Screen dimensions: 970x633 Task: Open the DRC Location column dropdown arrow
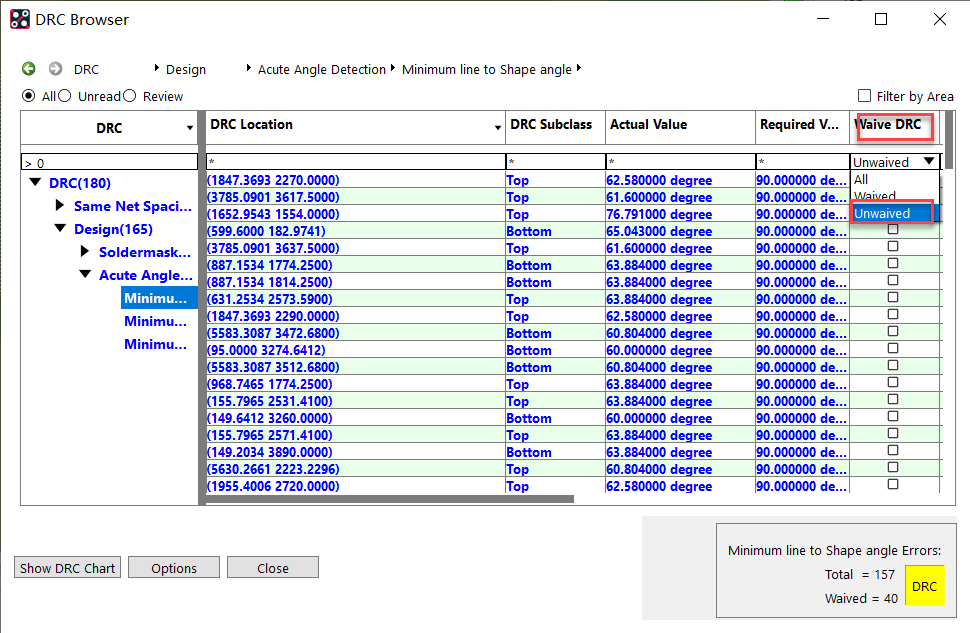coord(498,128)
